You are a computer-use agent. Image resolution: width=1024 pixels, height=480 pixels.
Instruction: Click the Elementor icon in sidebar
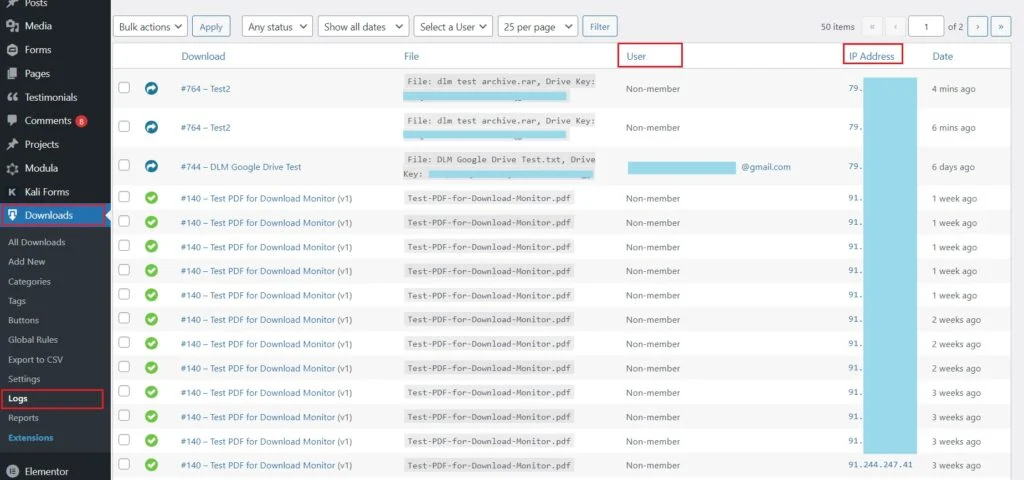pyautogui.click(x=12, y=472)
